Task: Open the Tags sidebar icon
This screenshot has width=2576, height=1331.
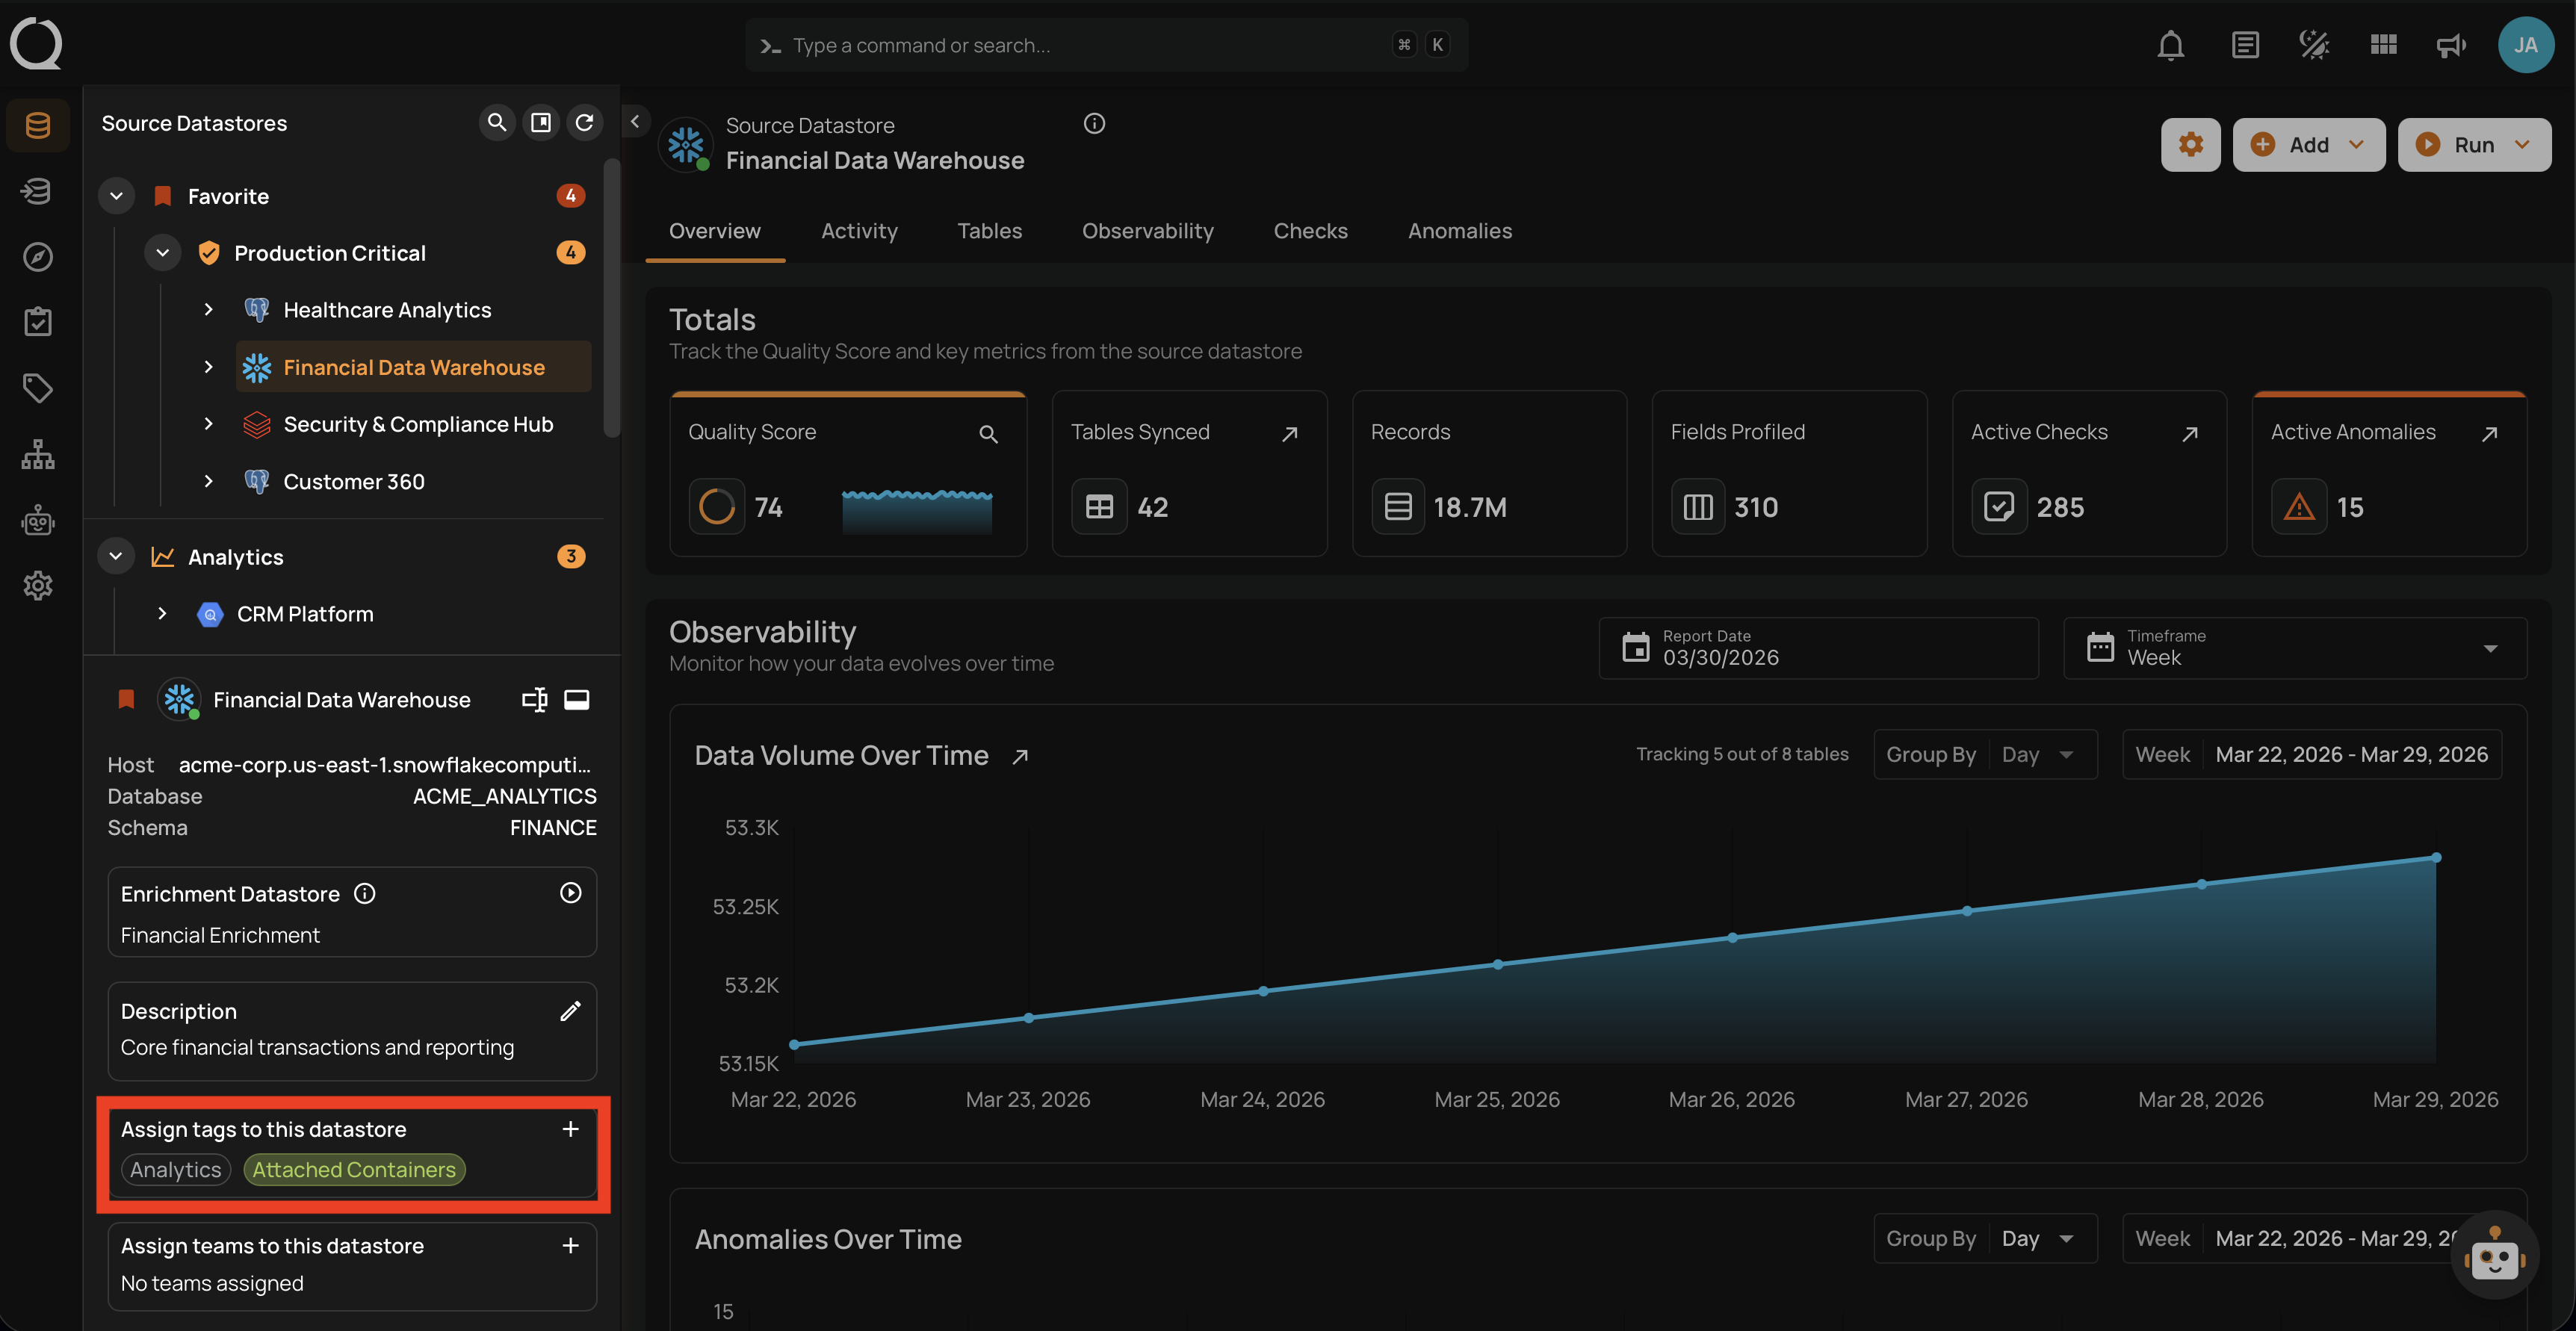Action: 38,388
